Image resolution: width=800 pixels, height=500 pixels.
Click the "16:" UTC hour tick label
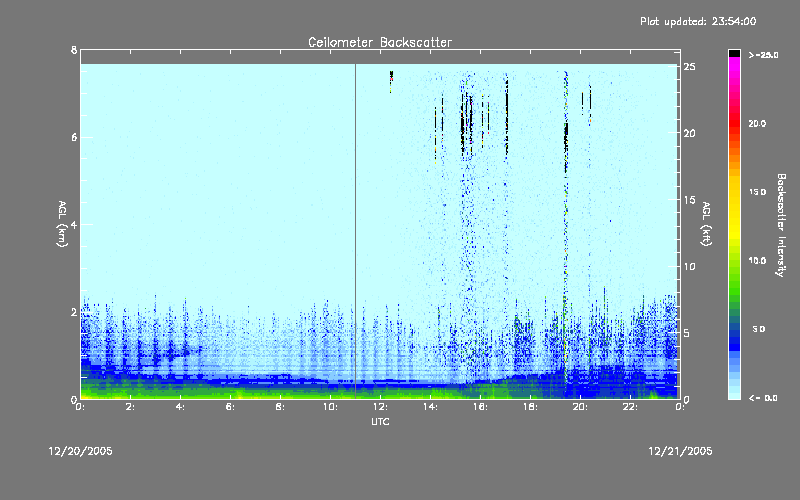click(480, 407)
